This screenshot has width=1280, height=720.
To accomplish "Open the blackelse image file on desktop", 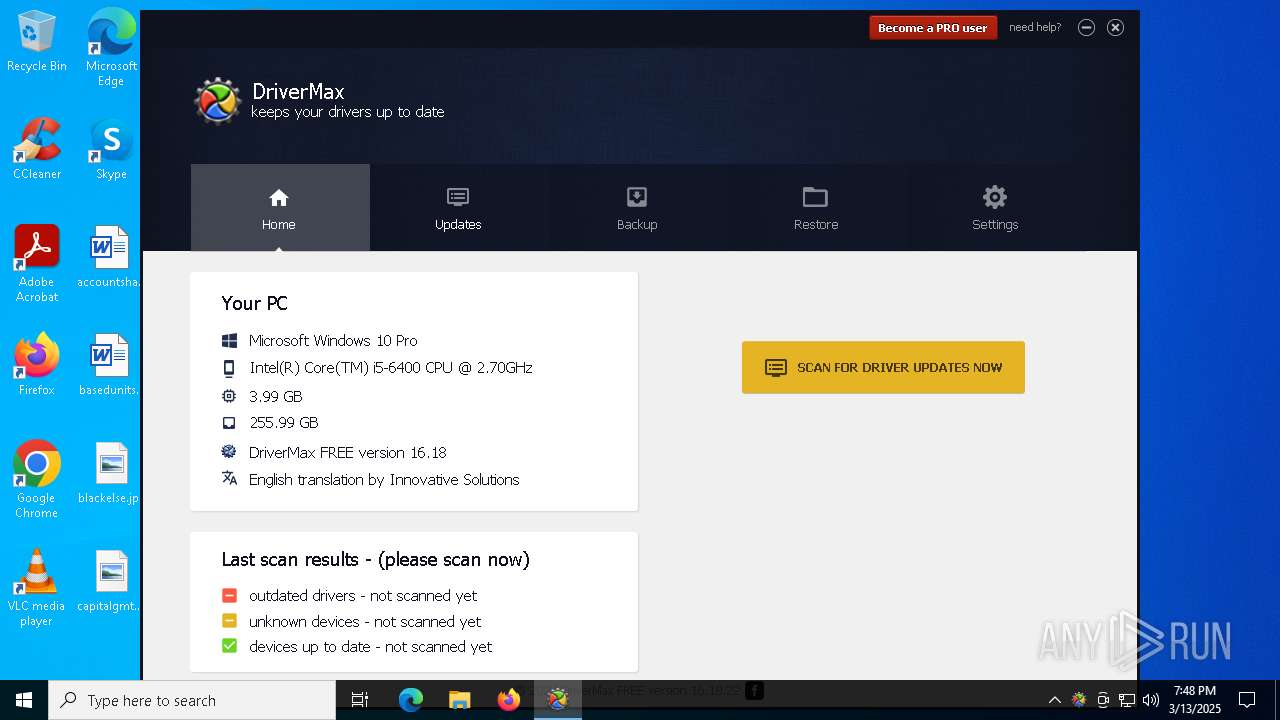I will (x=109, y=473).
